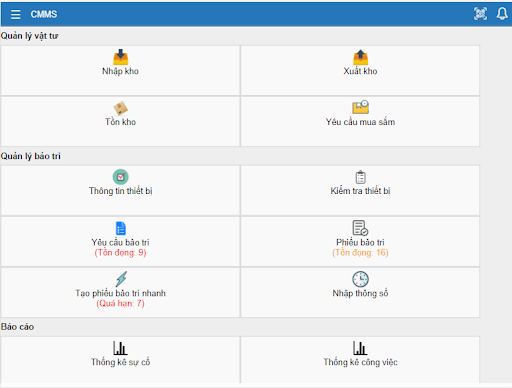
Task: Open Nhập kho label
Action: [120, 71]
